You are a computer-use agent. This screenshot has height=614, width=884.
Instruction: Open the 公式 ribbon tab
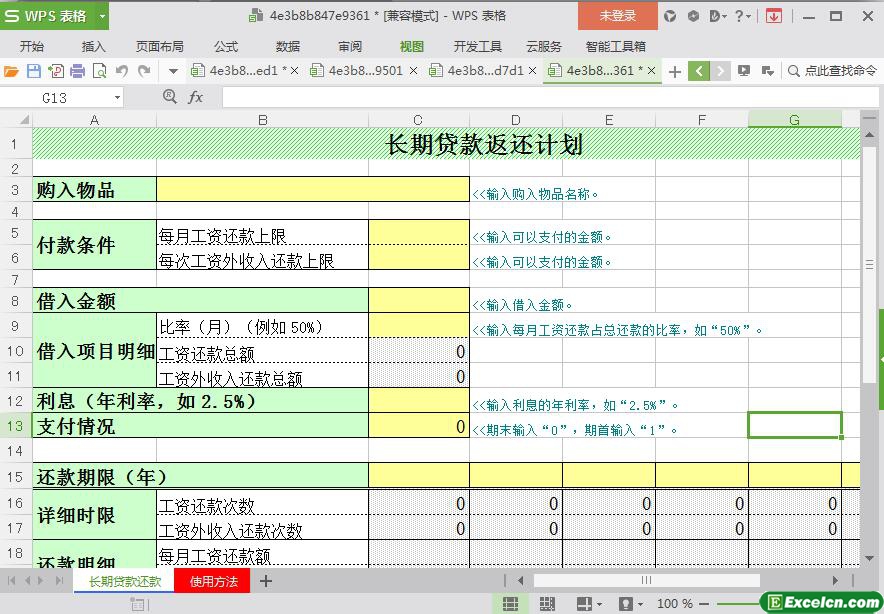point(226,46)
